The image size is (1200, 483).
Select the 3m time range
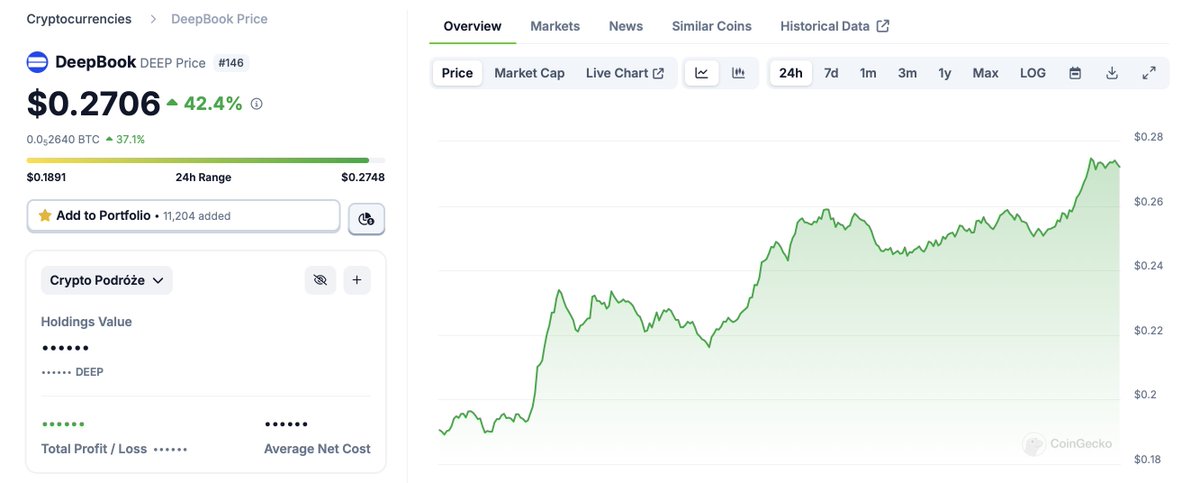point(907,73)
